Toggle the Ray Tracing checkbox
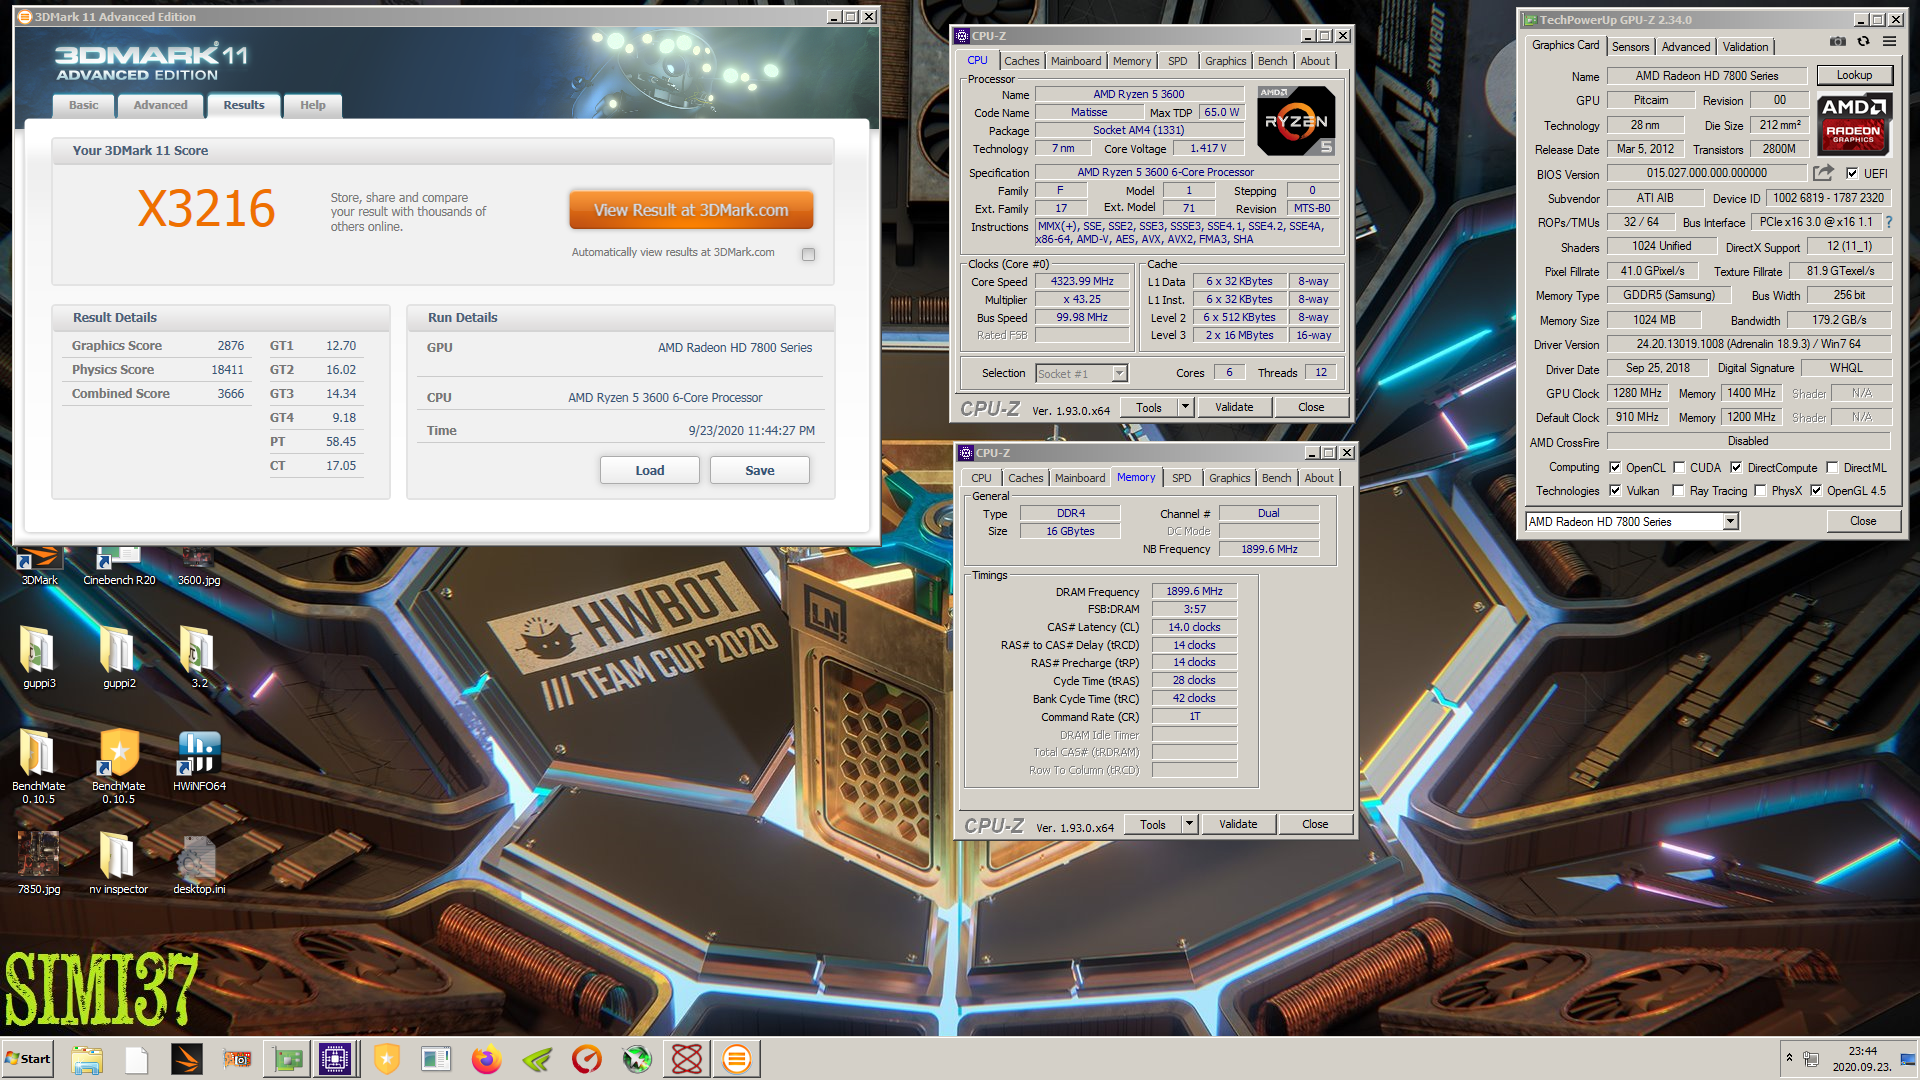Image resolution: width=1920 pixels, height=1080 pixels. (x=1678, y=490)
